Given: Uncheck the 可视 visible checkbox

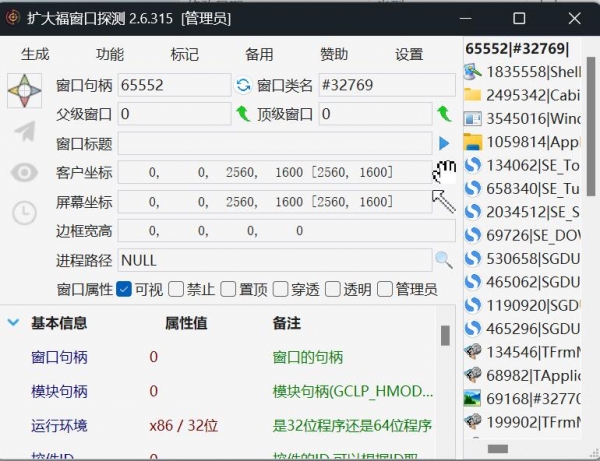Looking at the screenshot, I should [124, 289].
